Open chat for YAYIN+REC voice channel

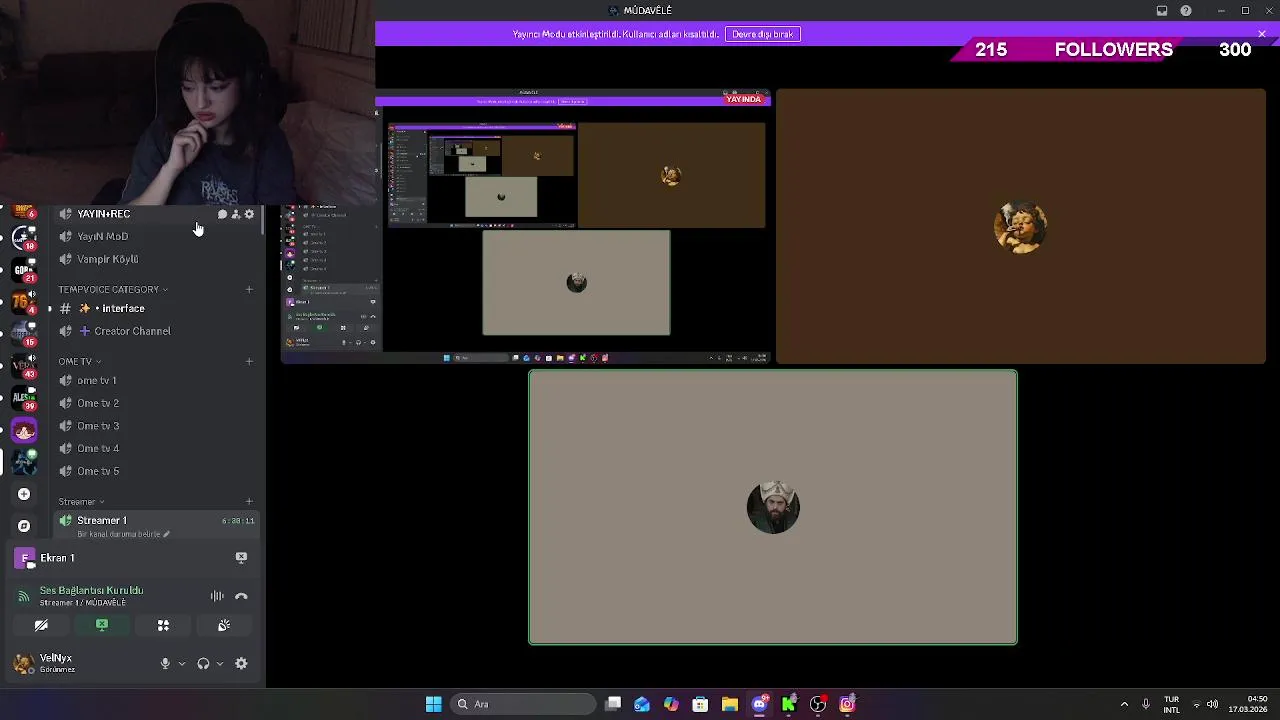[222, 214]
